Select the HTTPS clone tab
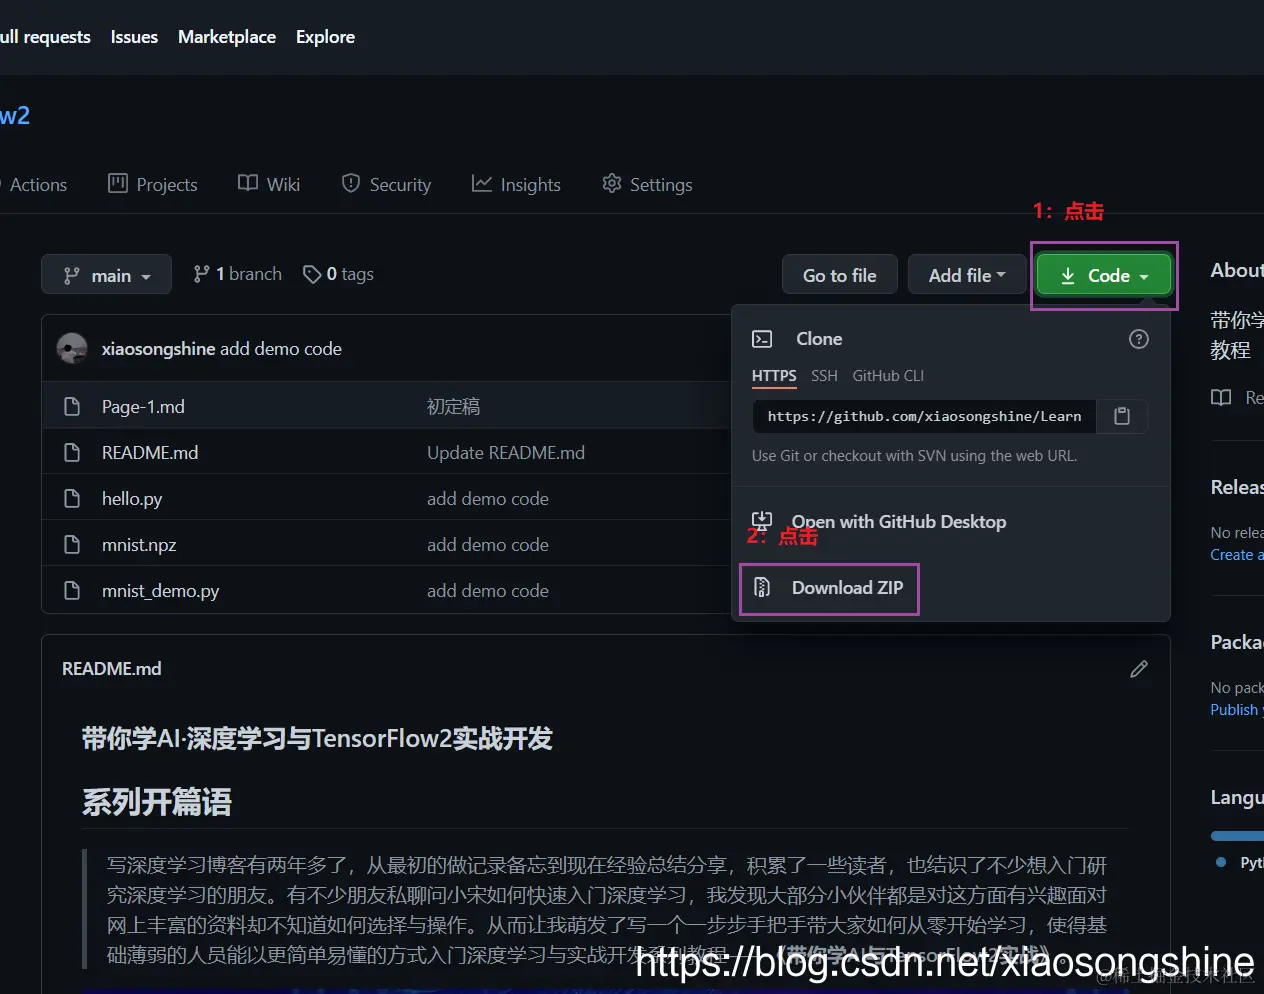1264x994 pixels. pos(774,376)
